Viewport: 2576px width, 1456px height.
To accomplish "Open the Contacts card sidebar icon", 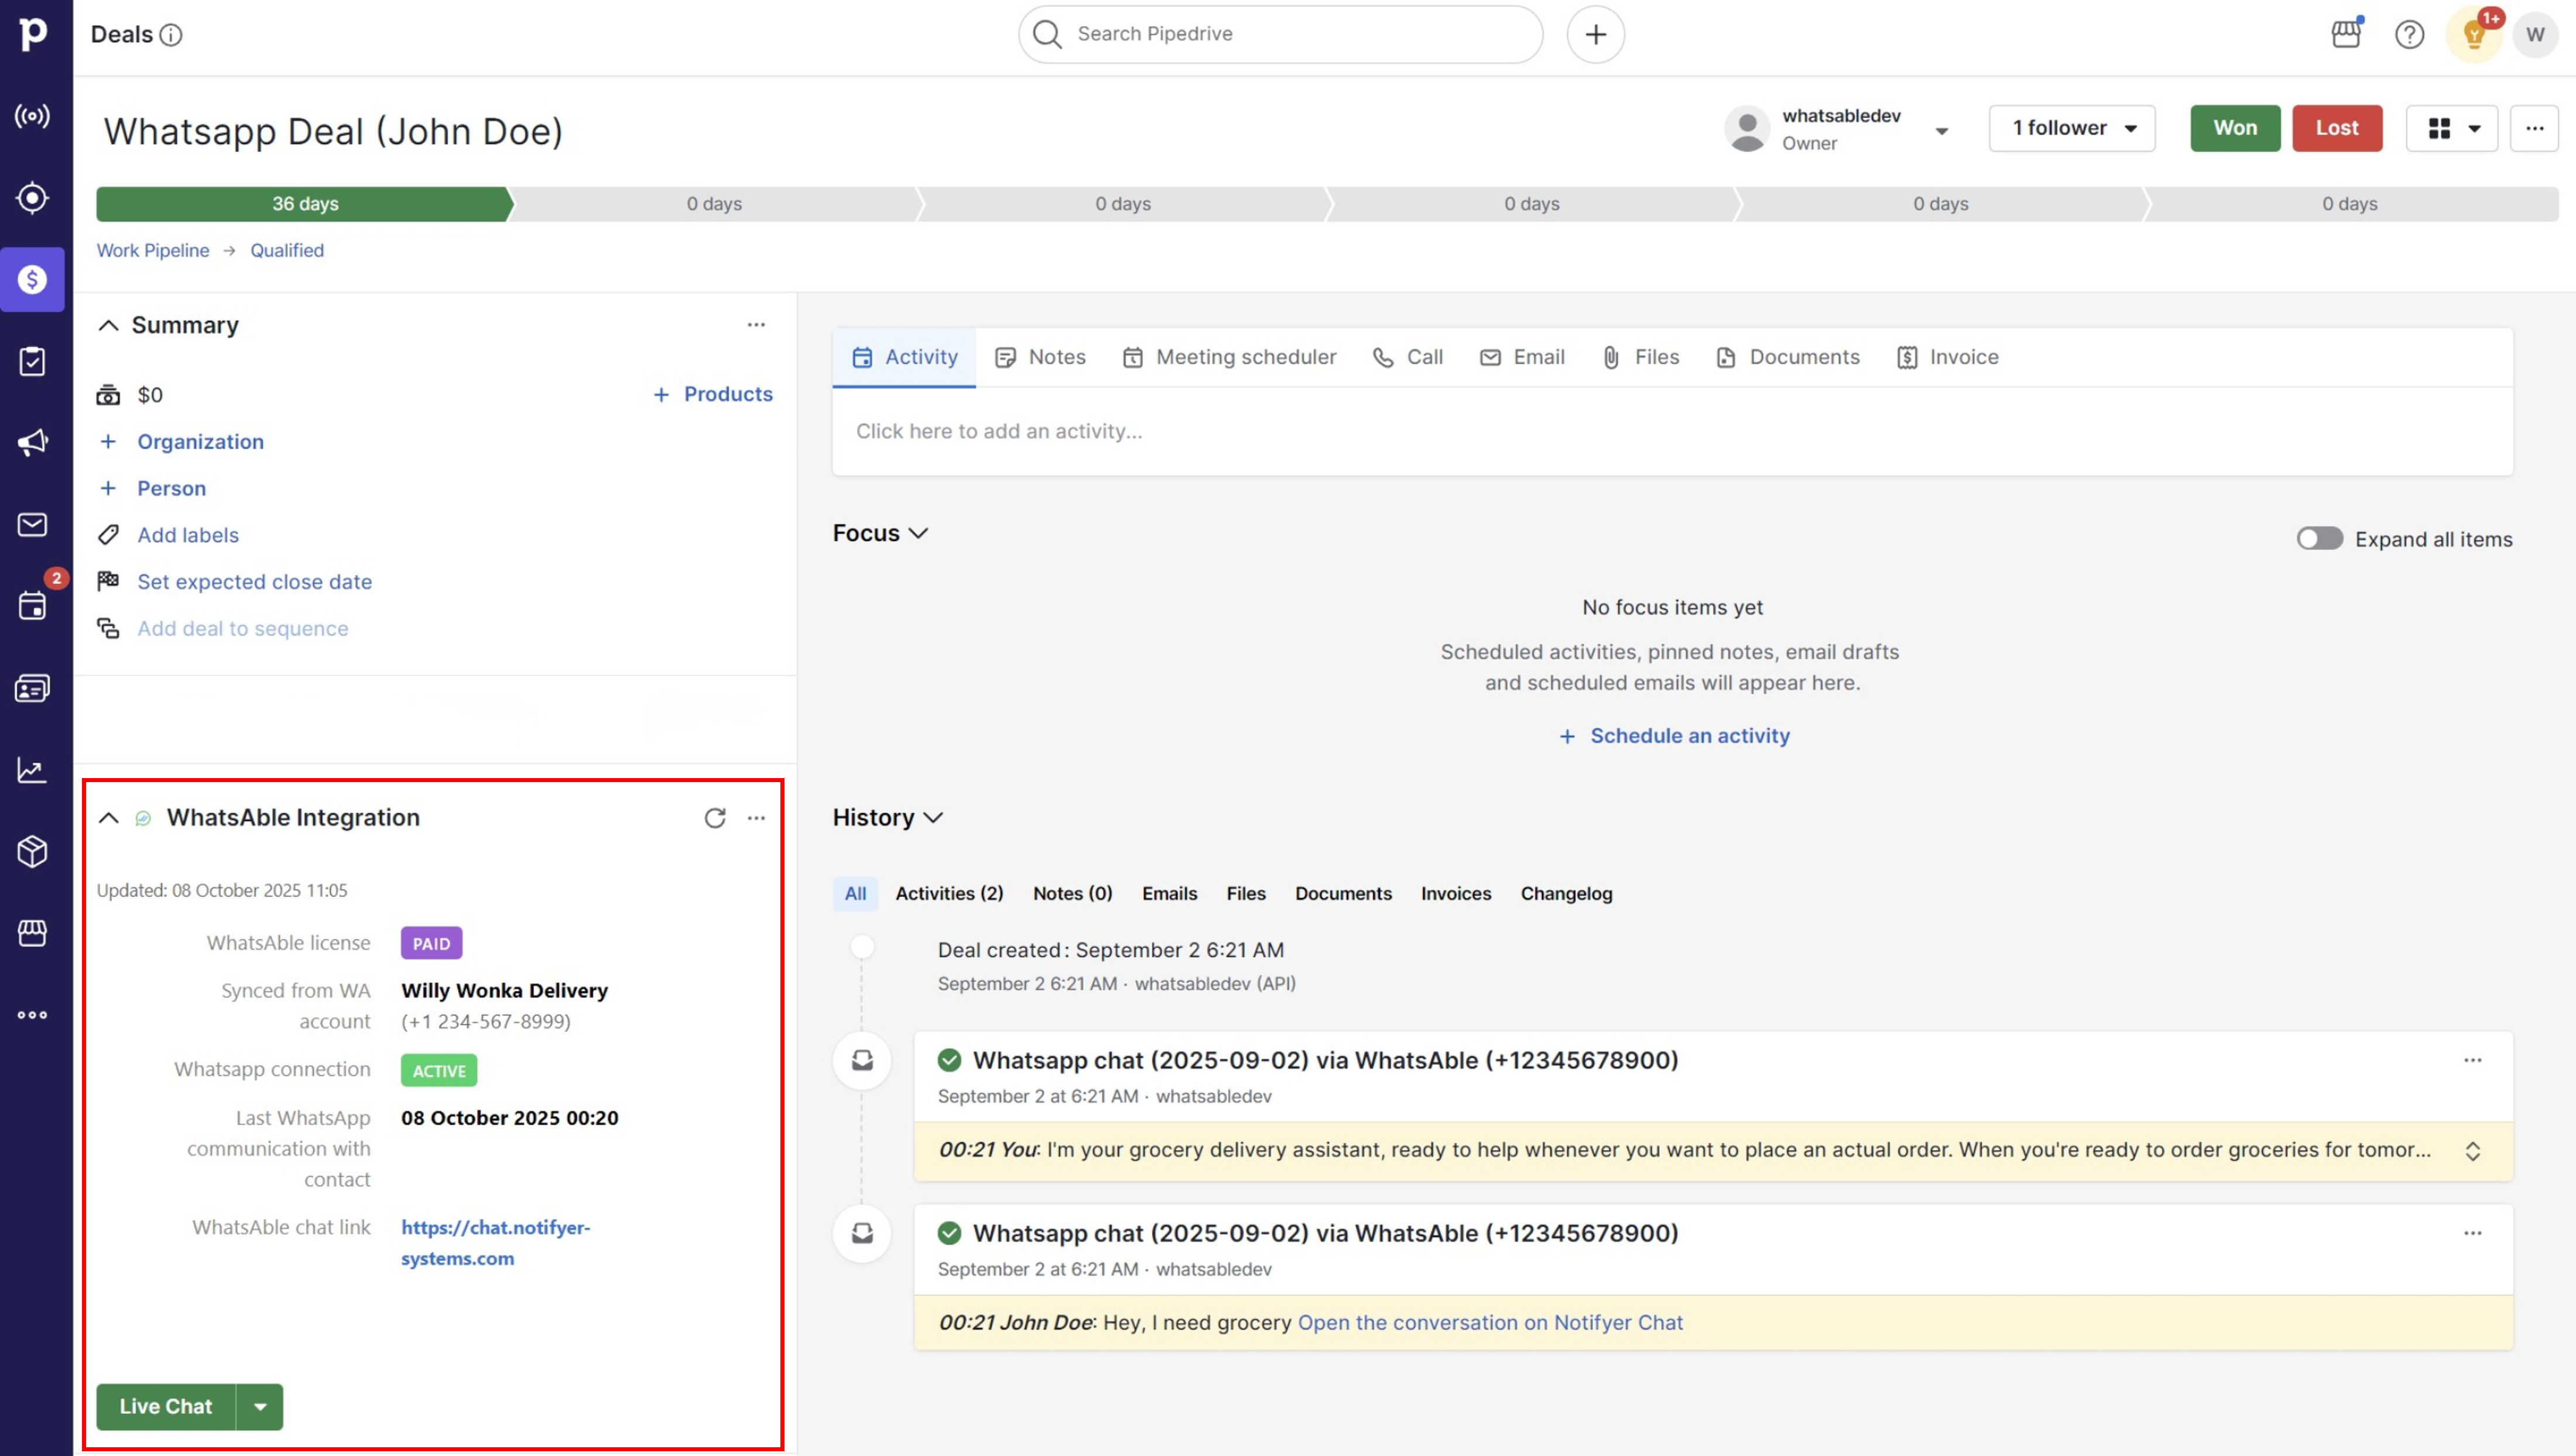I will 32,688.
